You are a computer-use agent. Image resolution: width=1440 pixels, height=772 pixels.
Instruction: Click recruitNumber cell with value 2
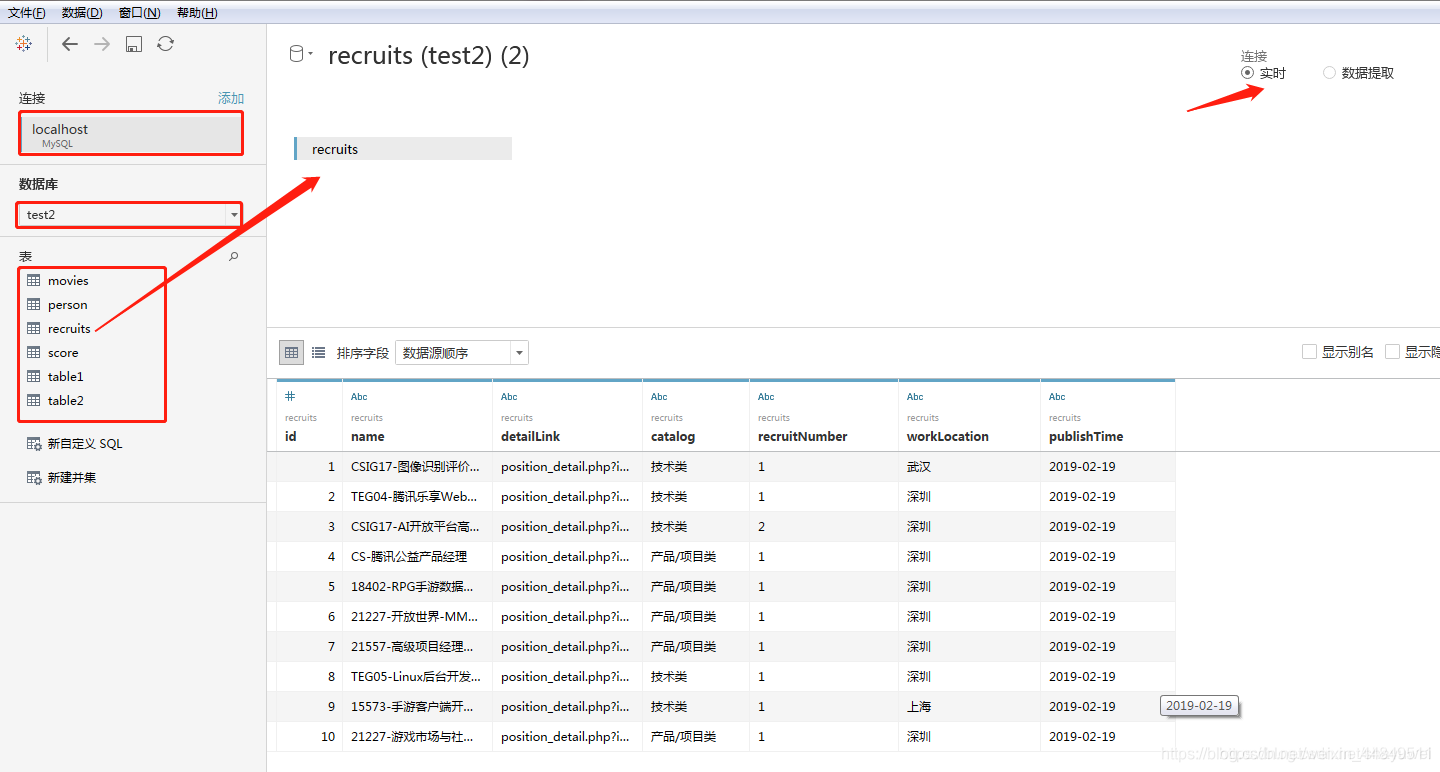pyautogui.click(x=824, y=527)
